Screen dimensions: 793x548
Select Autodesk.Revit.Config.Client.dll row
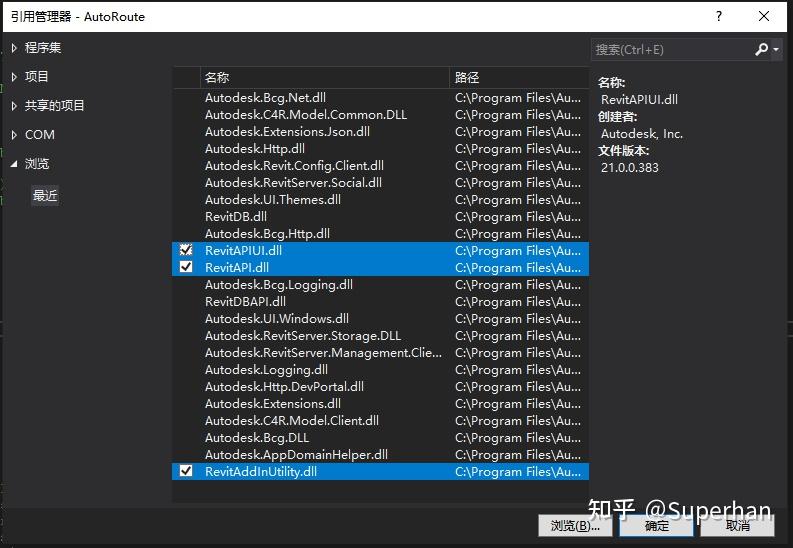pyautogui.click(x=380, y=166)
